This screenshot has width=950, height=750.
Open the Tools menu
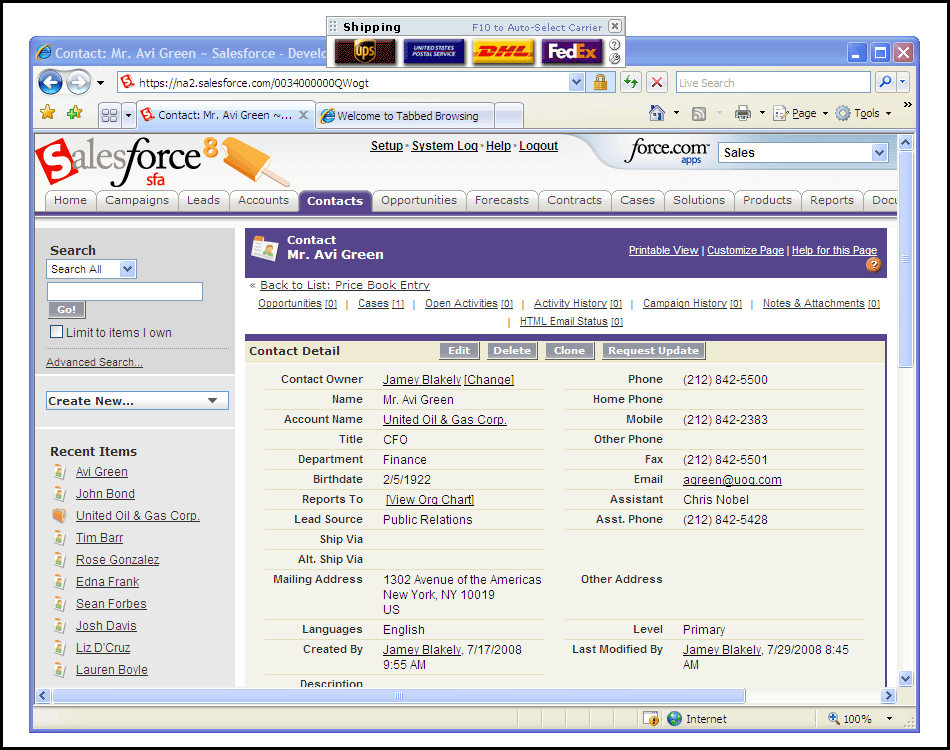[x=864, y=113]
